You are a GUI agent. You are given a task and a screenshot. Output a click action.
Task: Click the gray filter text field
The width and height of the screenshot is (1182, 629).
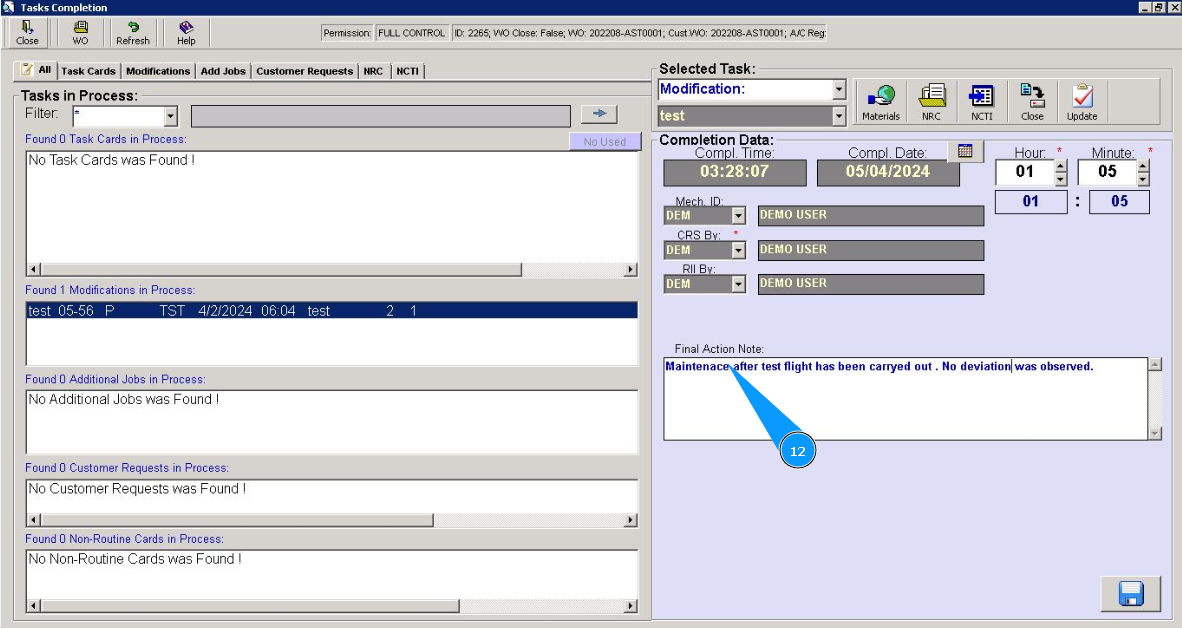click(x=381, y=116)
